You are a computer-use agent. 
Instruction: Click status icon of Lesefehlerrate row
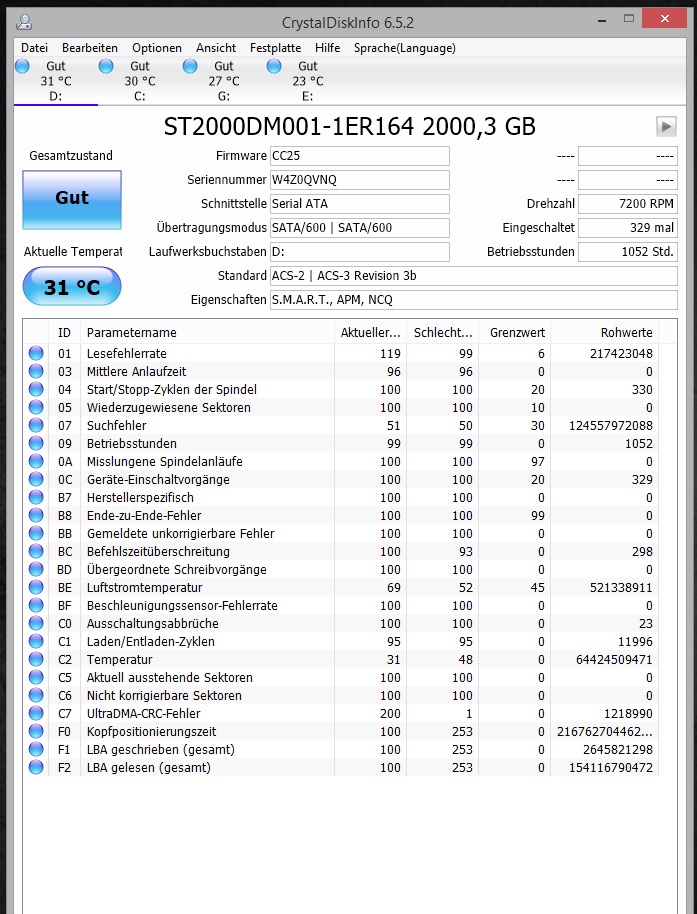pos(36,353)
